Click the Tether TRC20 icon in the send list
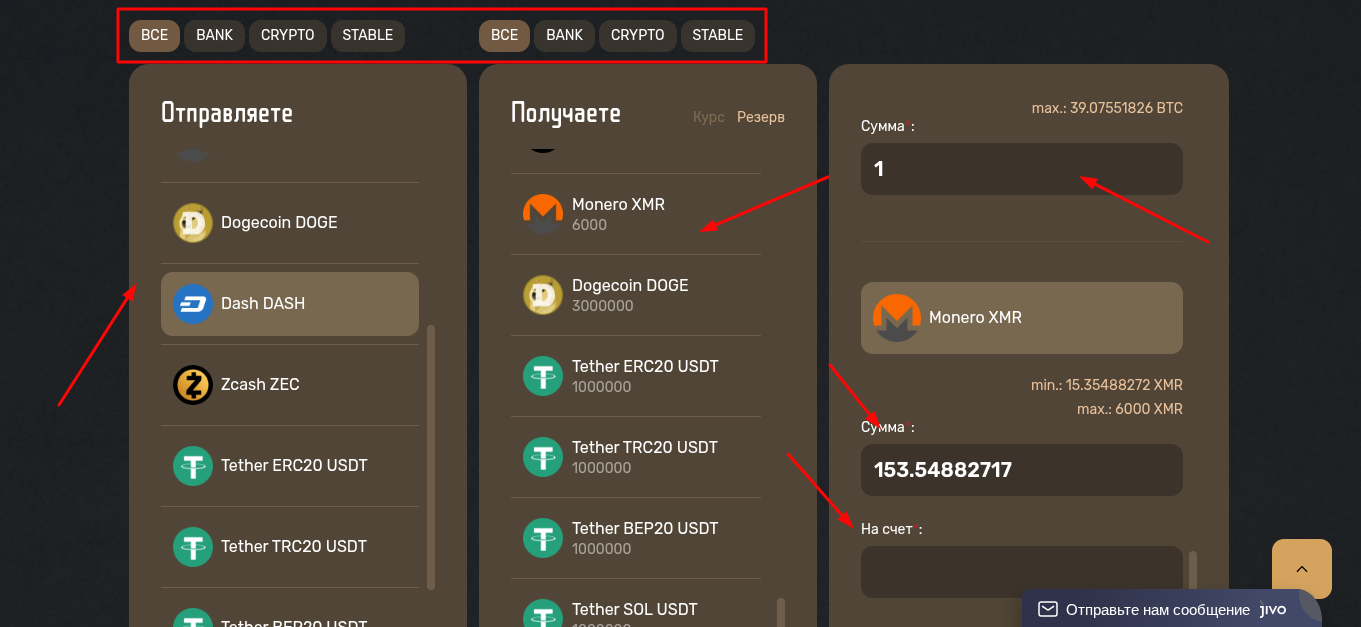Screen dimensions: 1361x627 pos(193,547)
